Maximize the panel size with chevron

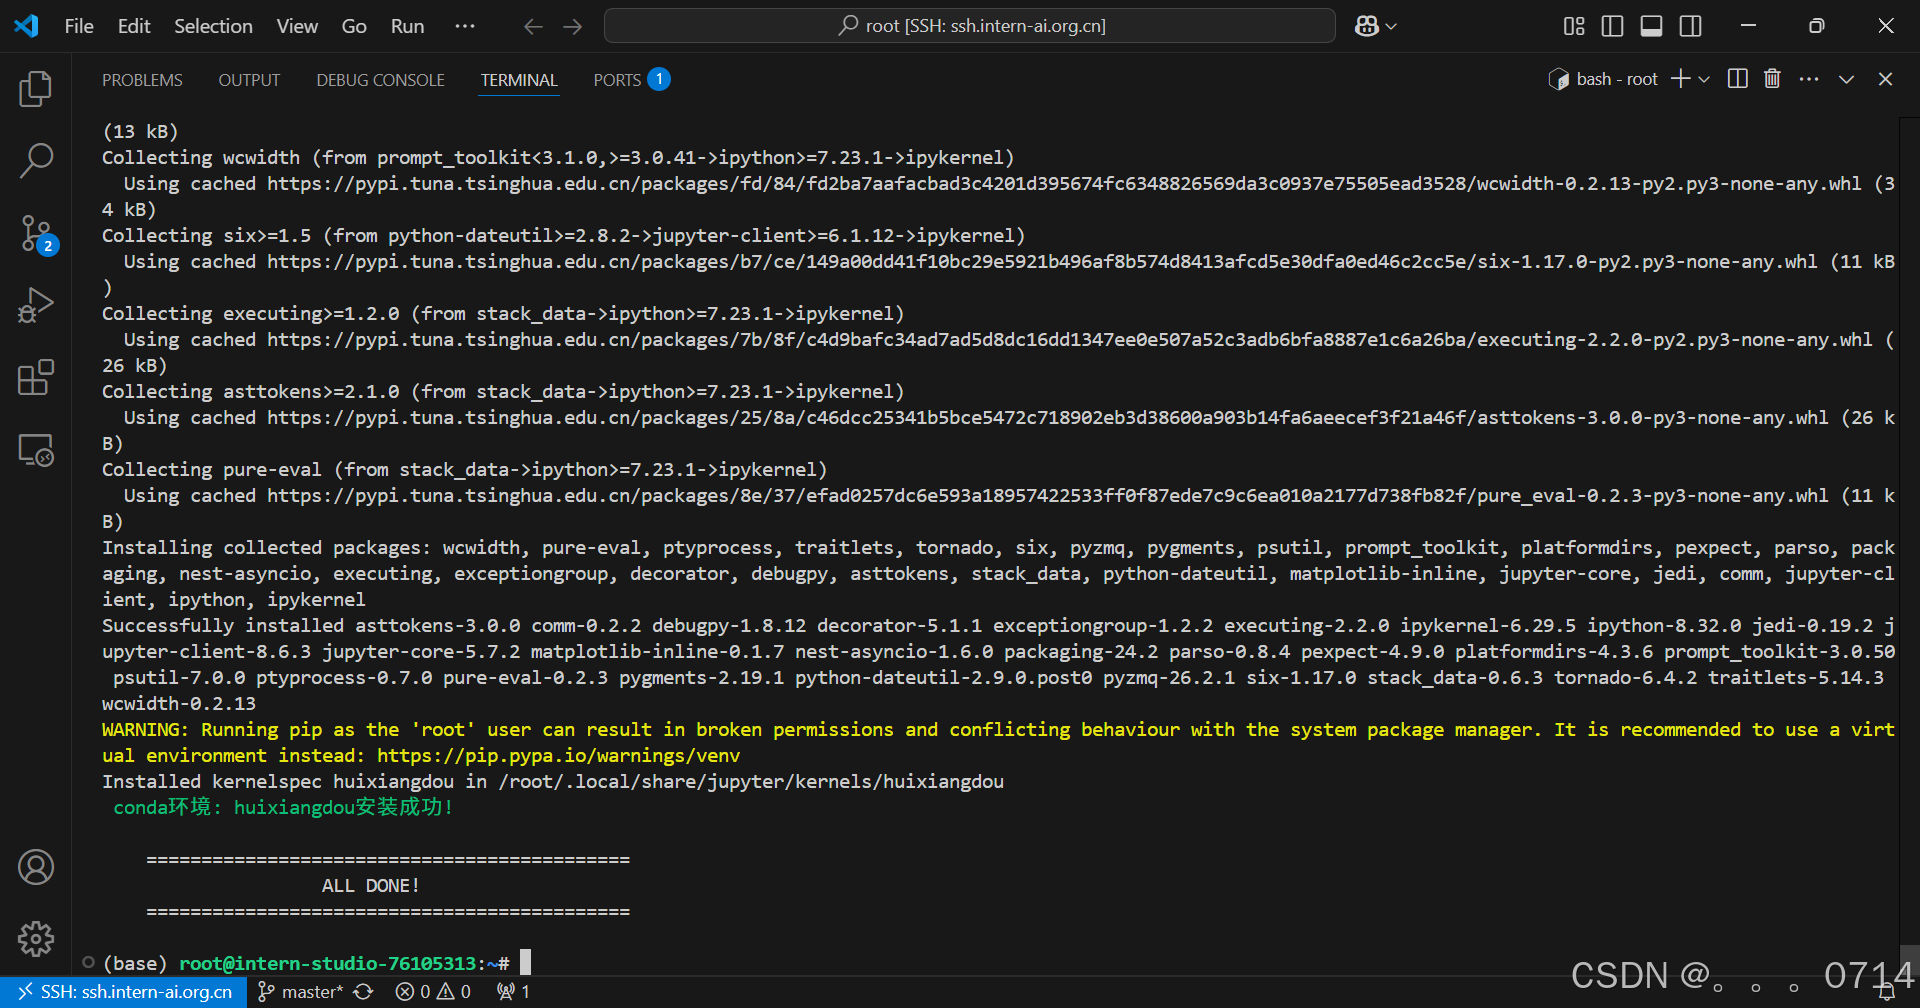[x=1846, y=79]
